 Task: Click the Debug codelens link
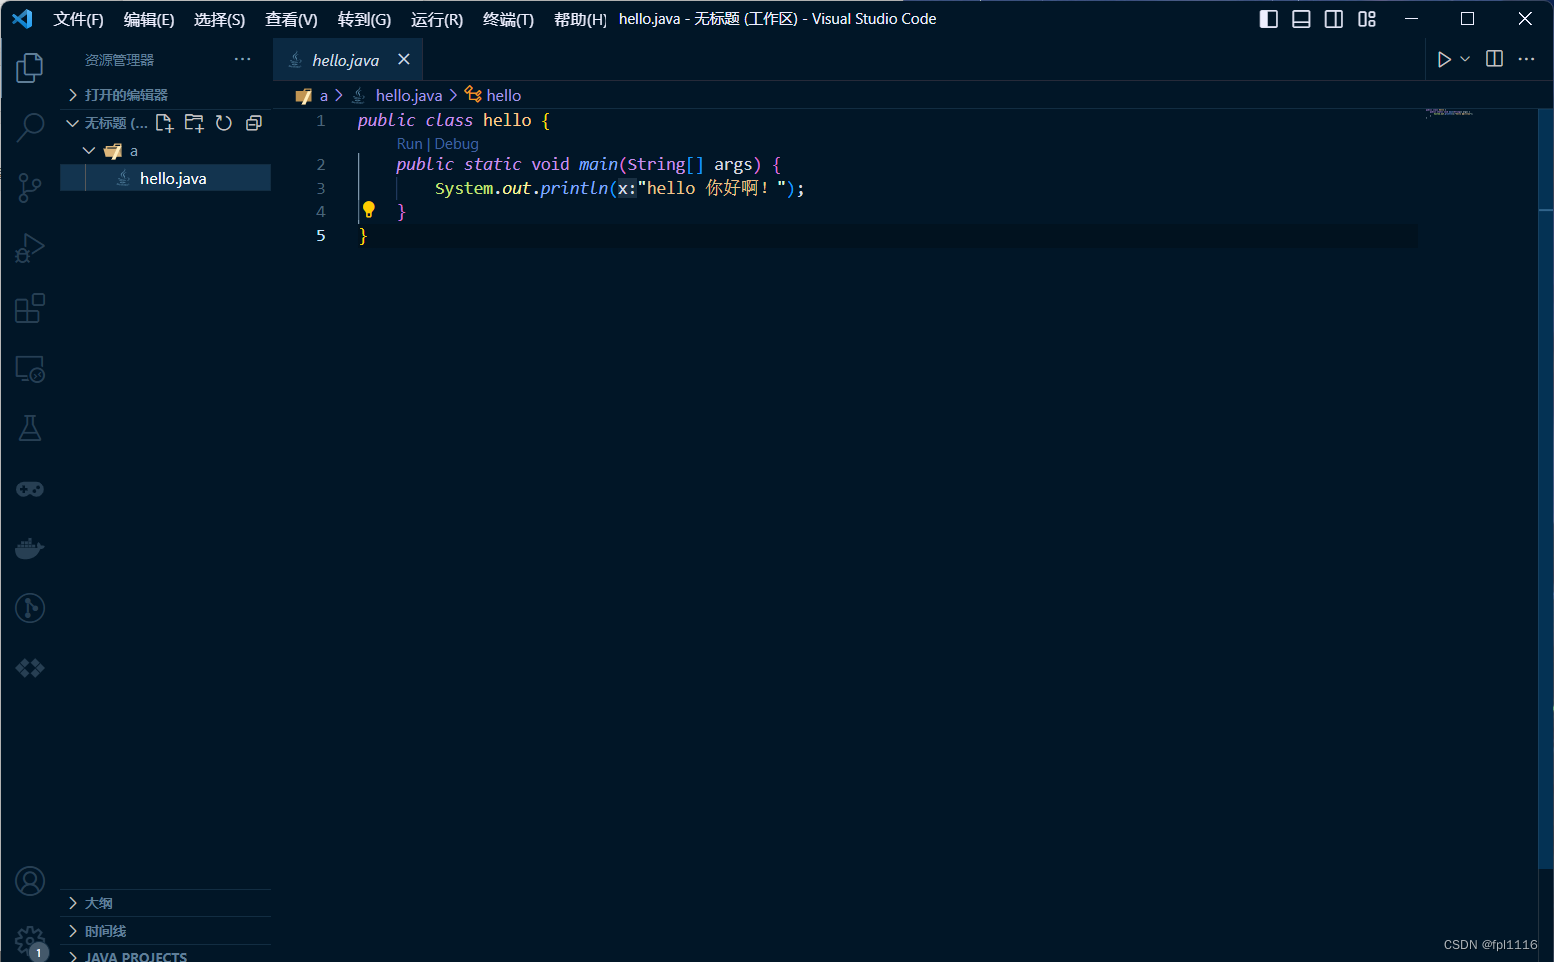point(457,143)
